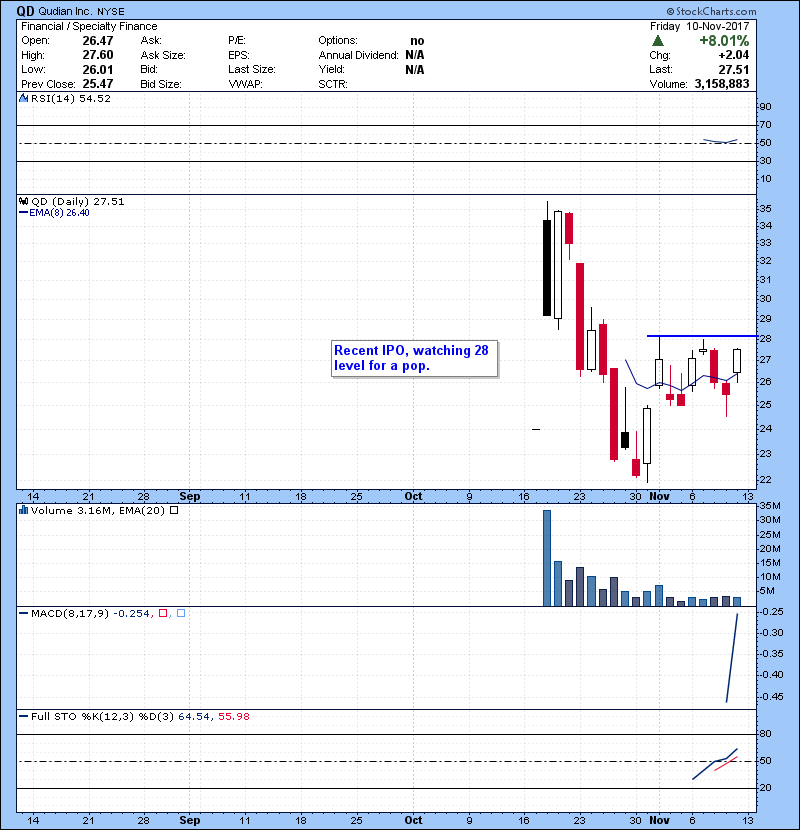Click the volume bars icon beside Volume 3.16M
Image resolution: width=800 pixels, height=830 pixels.
click(23, 510)
